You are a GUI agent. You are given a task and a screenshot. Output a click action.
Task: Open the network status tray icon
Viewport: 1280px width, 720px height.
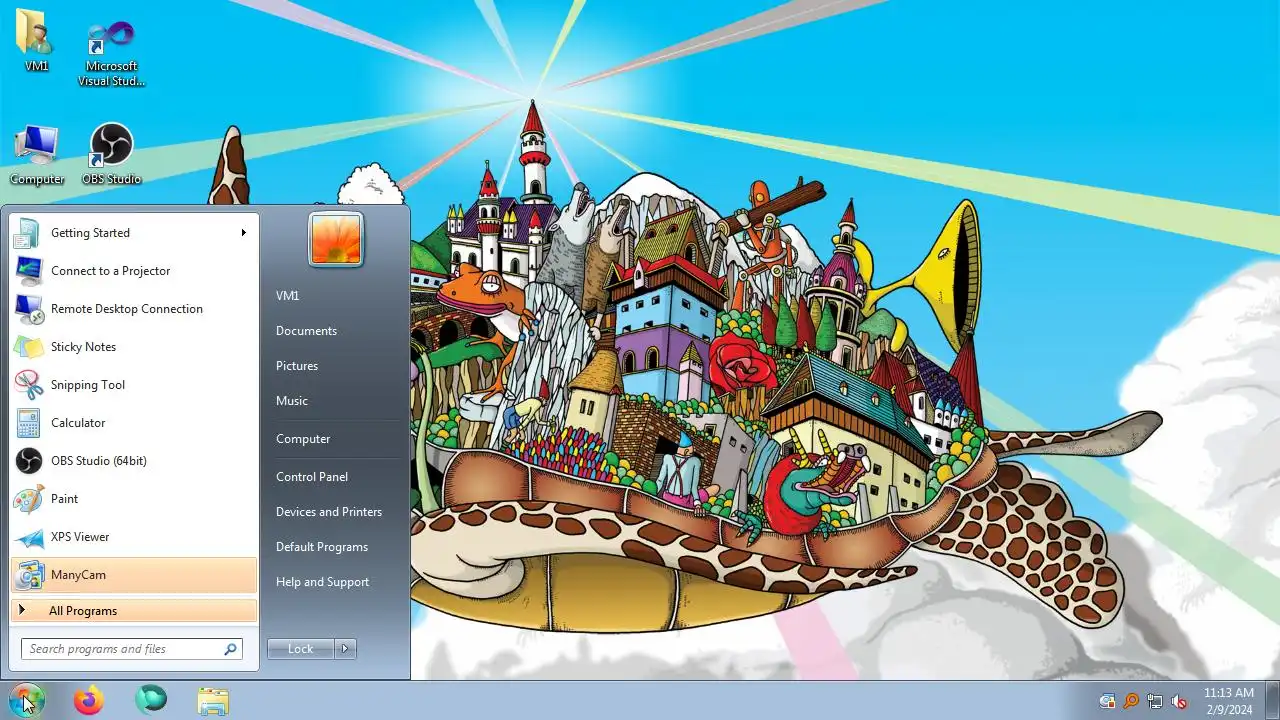click(1155, 701)
